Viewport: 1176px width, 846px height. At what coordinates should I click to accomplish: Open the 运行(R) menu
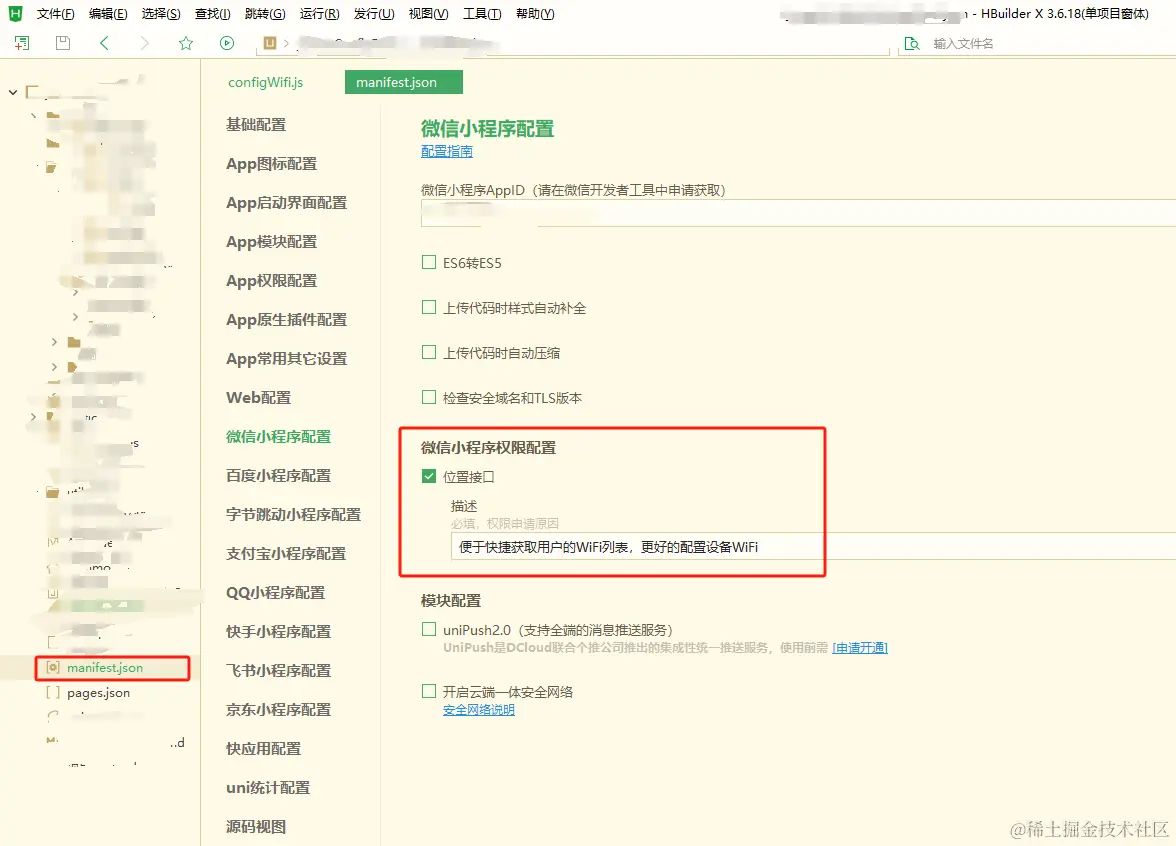320,14
